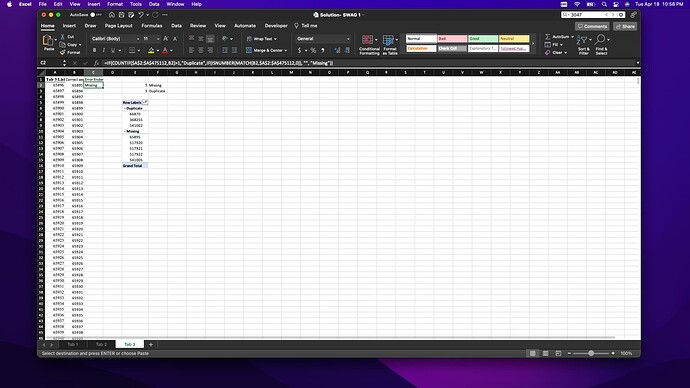Decrease font size with the smaller A icon

(175, 39)
